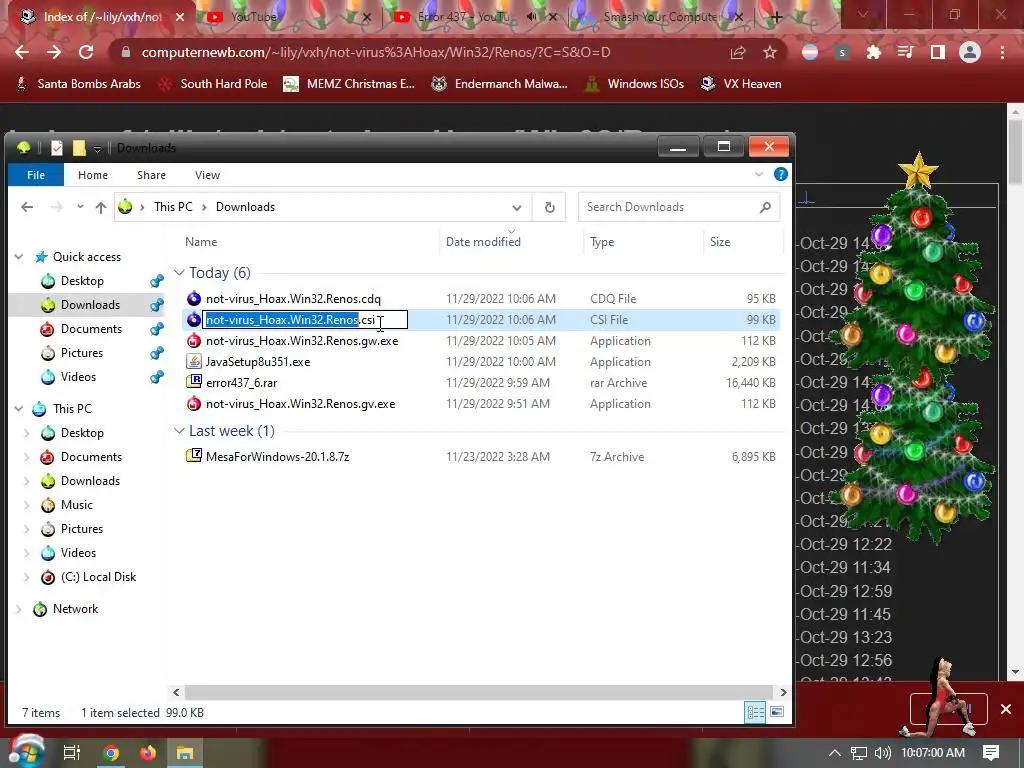Share this page from address bar
The image size is (1024, 768).
738,52
